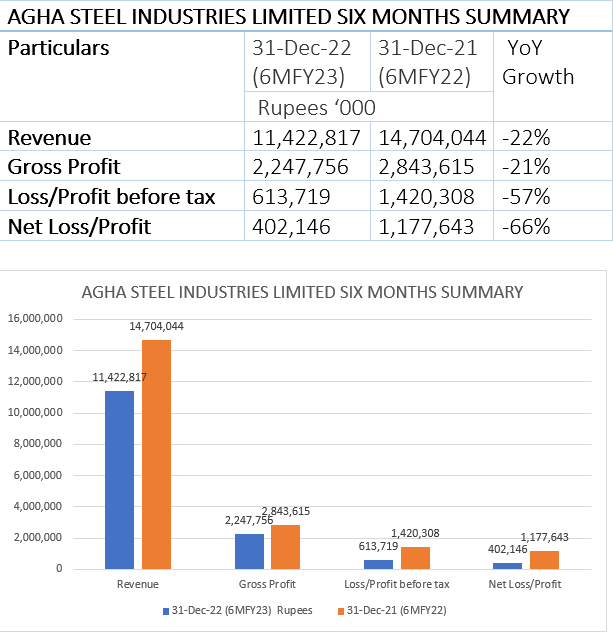Select table cell 1,177,643
613x640 pixels.
click(426, 227)
